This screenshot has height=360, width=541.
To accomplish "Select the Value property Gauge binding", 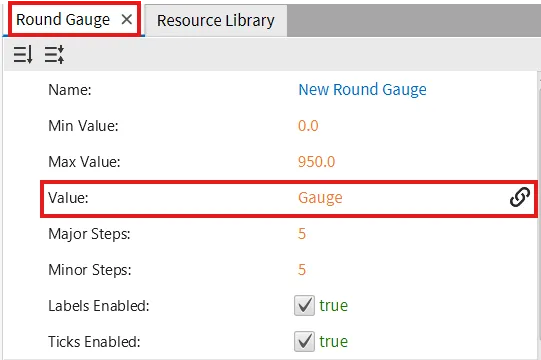I will pos(320,198).
